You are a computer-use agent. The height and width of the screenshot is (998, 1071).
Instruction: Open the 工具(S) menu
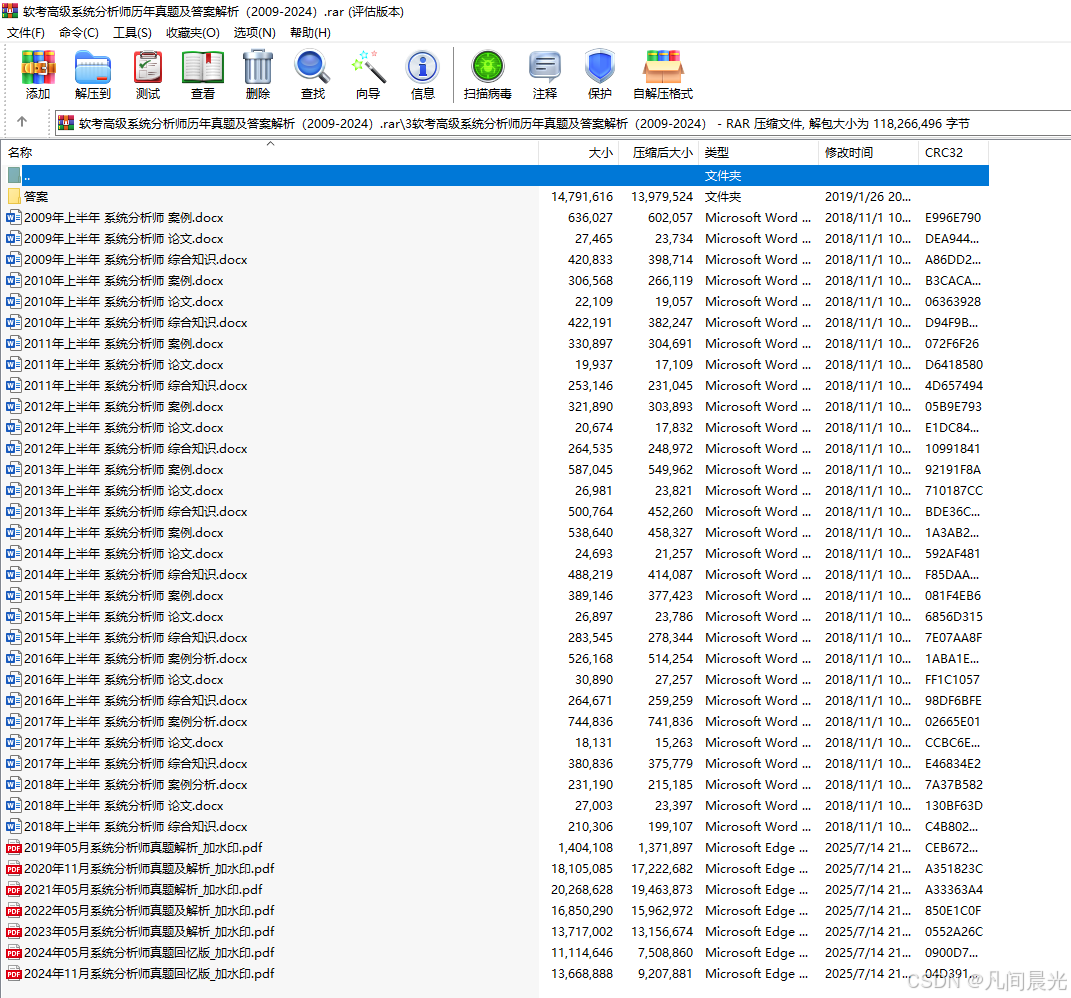pos(132,33)
